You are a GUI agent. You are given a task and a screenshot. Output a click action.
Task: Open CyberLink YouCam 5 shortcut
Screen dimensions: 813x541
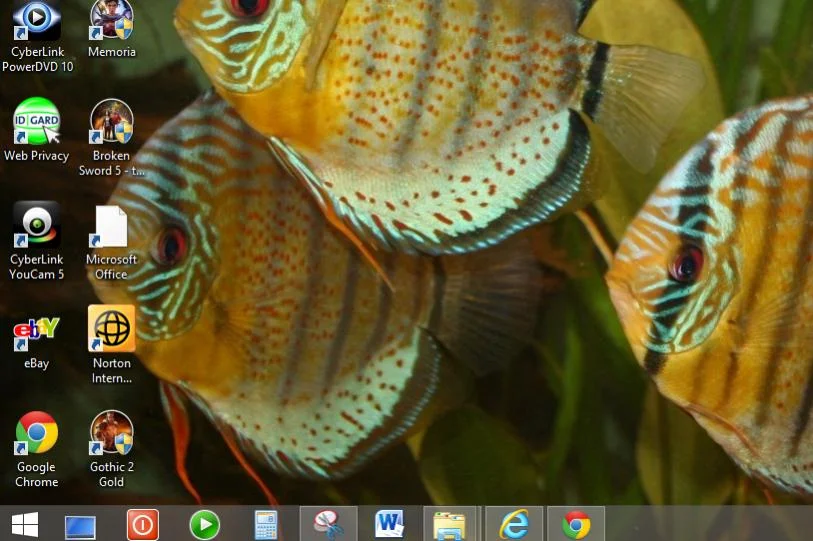[x=37, y=226]
